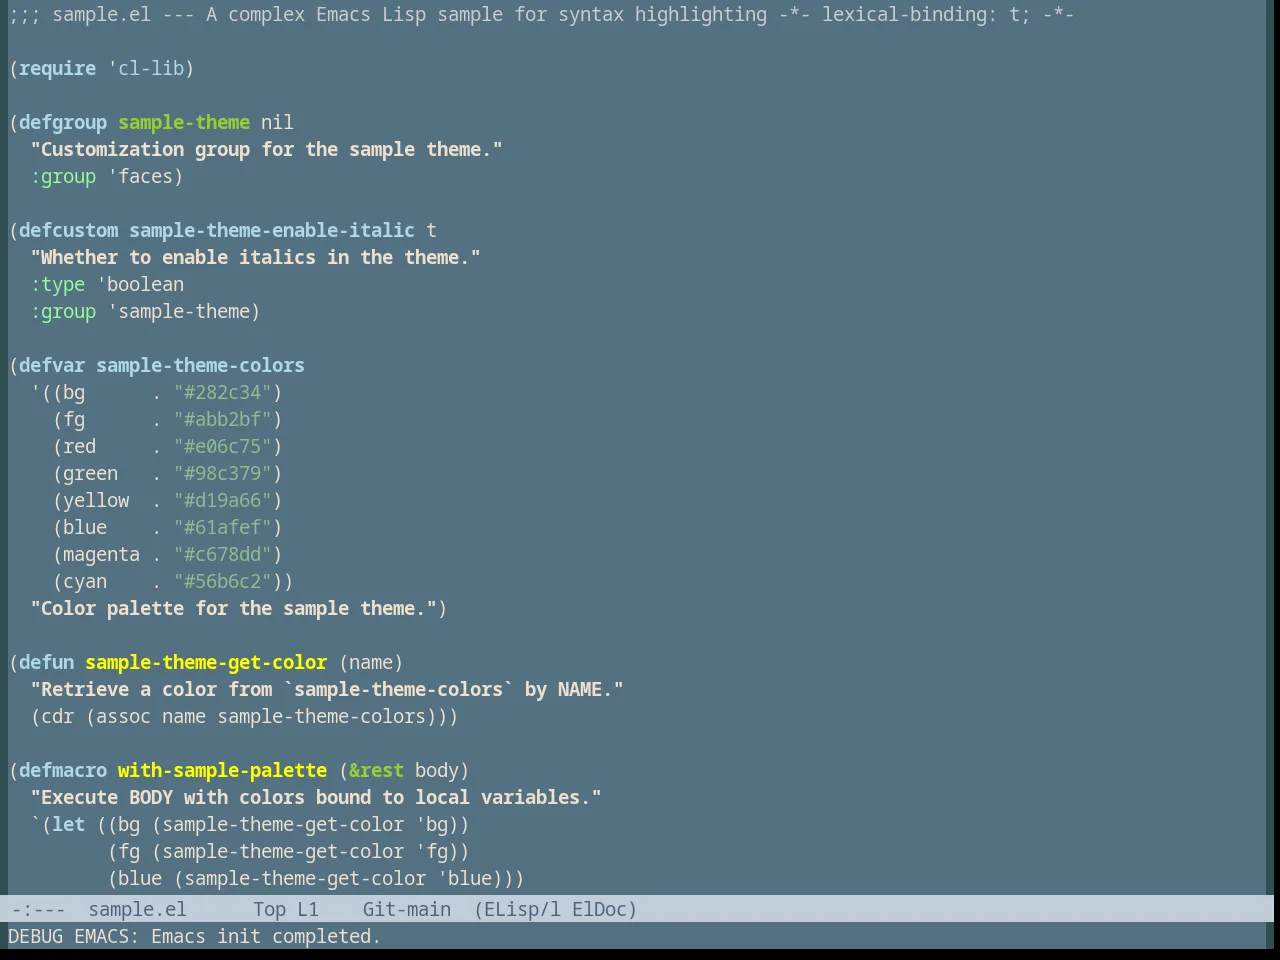
Task: Click the defvar keyword
Action: 52,365
